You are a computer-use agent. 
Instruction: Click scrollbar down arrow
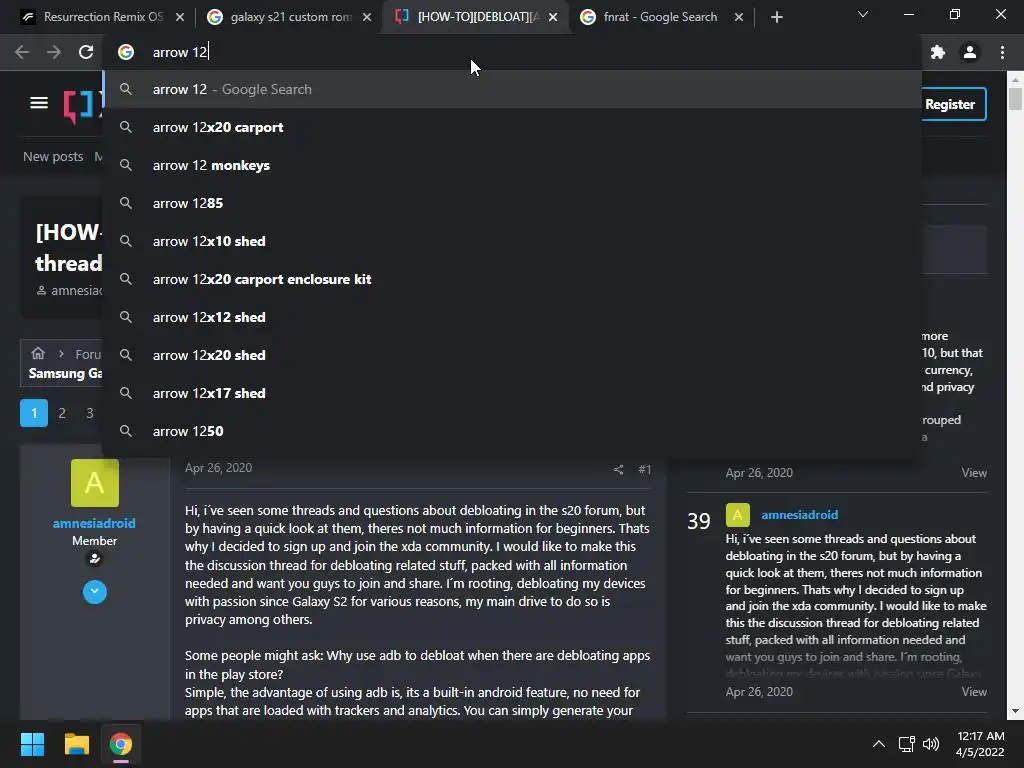1015,711
